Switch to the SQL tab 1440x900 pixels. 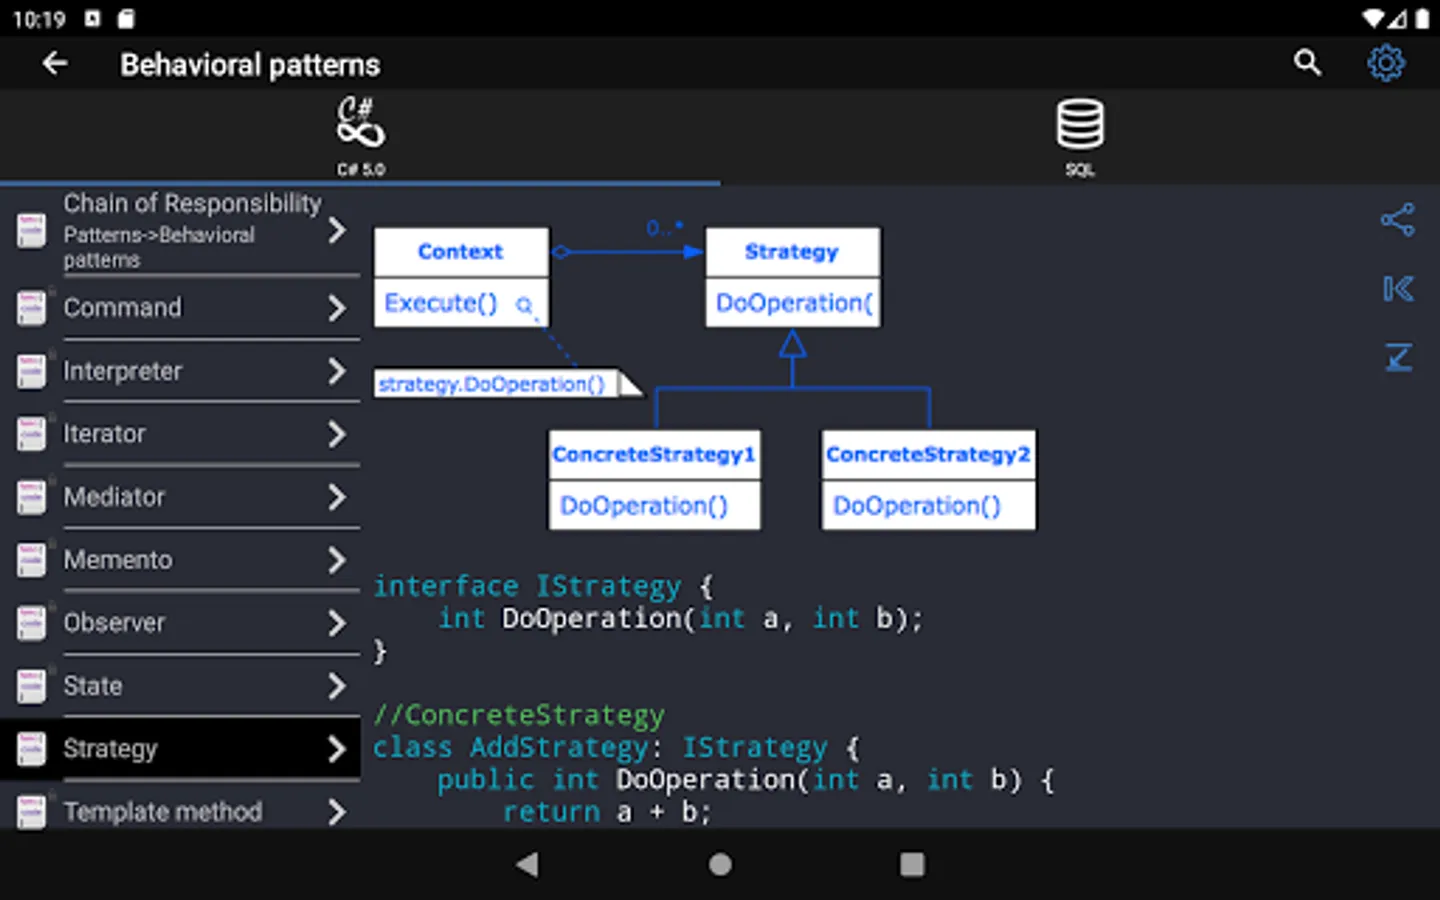coord(1080,137)
